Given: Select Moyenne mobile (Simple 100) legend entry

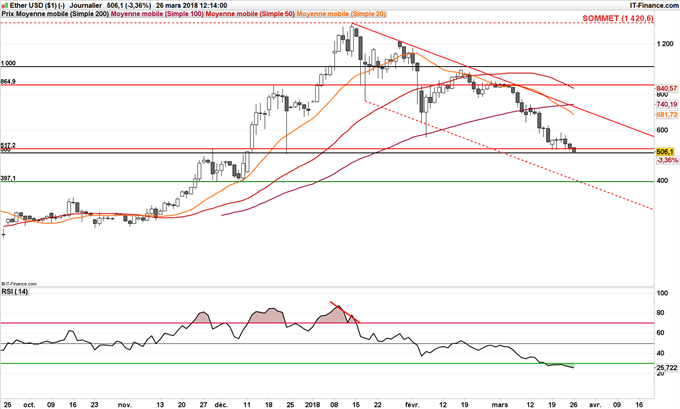Looking at the screenshot, I should 158,14.
